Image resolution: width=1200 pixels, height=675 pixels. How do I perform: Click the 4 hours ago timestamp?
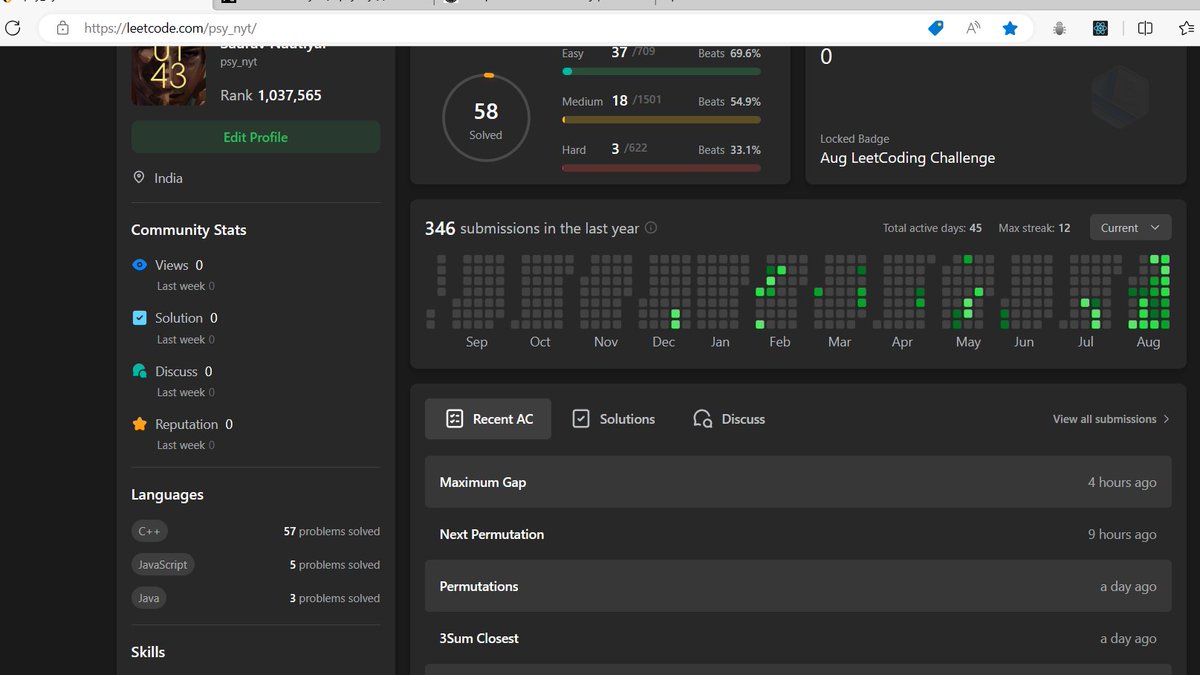[1122, 482]
